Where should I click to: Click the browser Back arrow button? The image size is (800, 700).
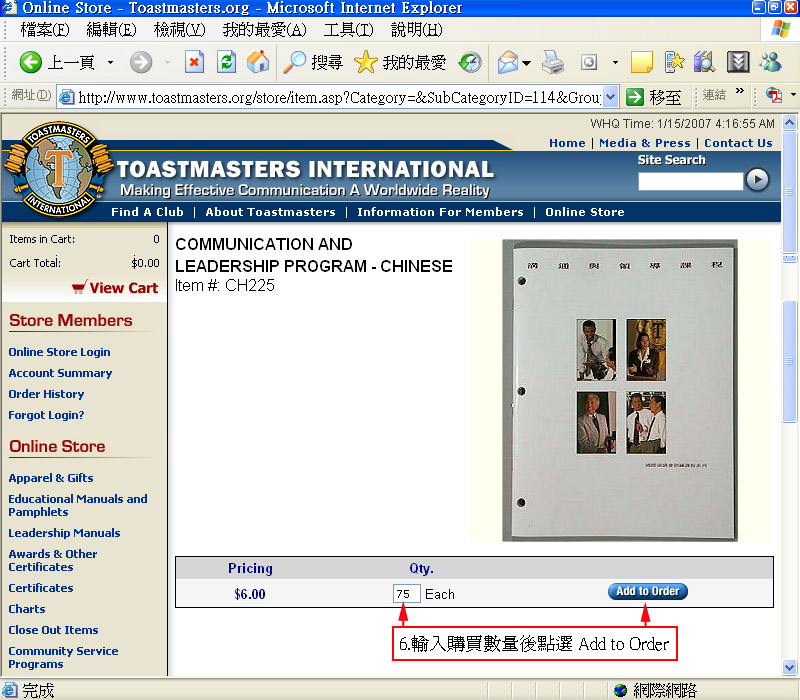(x=32, y=62)
